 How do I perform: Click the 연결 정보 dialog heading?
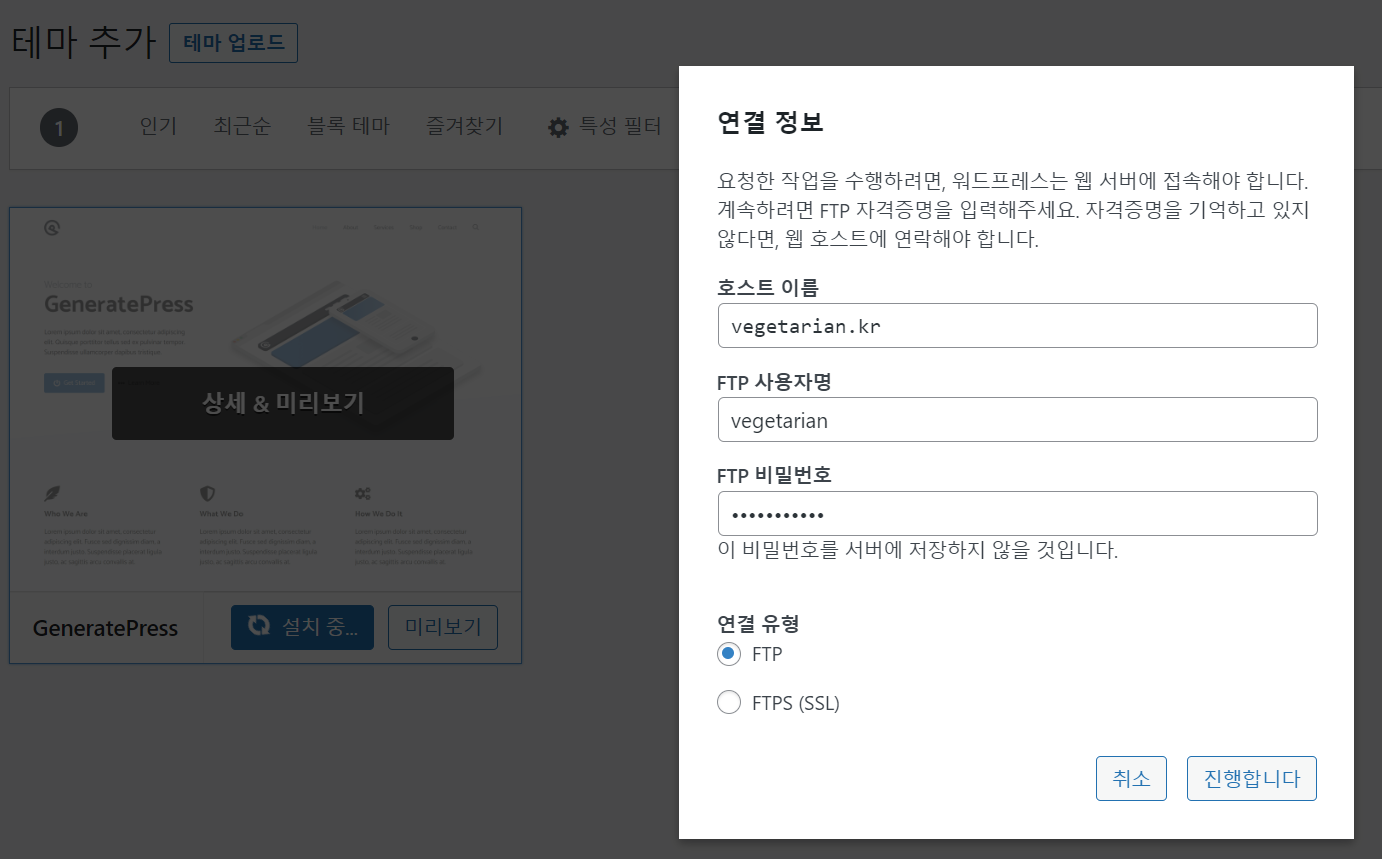[x=770, y=123]
